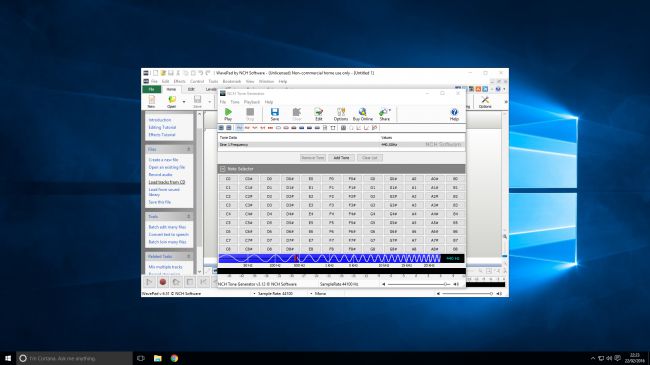The image size is (650, 365).
Task: Show hidden system tray icons
Action: click(x=593, y=358)
